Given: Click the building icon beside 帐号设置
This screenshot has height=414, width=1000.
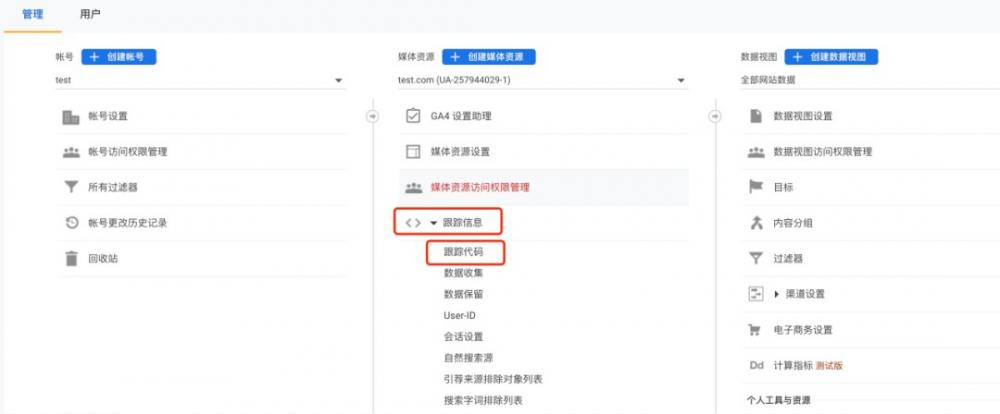Looking at the screenshot, I should [71, 117].
